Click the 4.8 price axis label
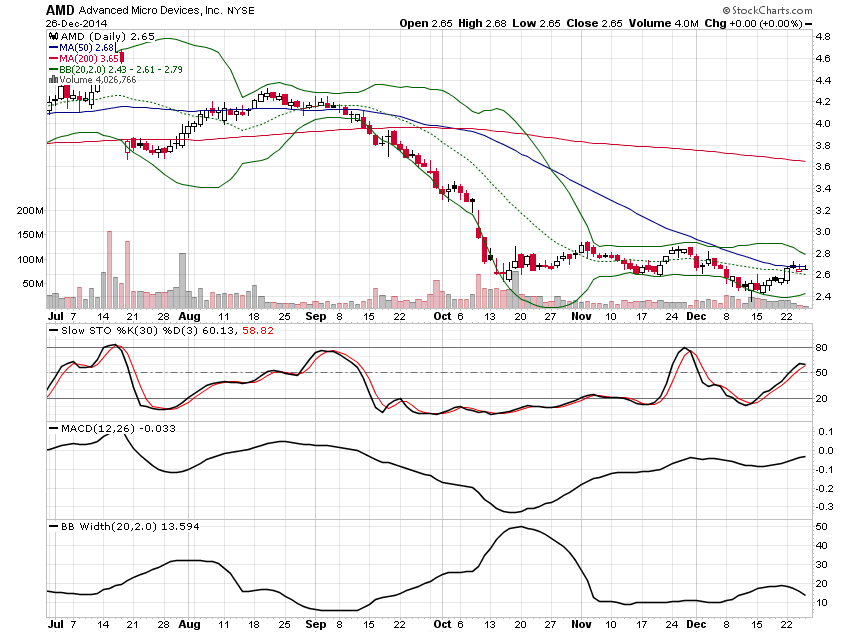The image size is (850, 633). [x=823, y=37]
